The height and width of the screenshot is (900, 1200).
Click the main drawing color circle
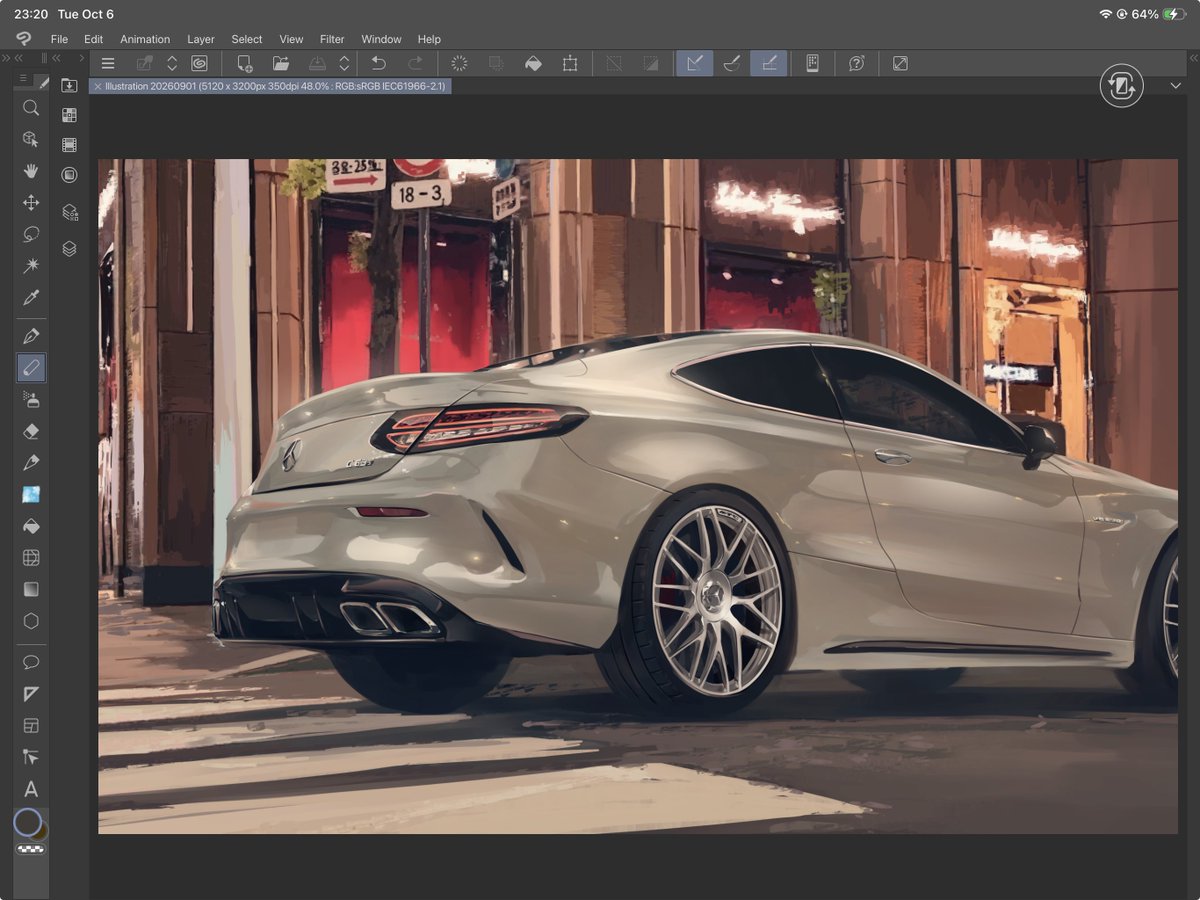[27, 822]
